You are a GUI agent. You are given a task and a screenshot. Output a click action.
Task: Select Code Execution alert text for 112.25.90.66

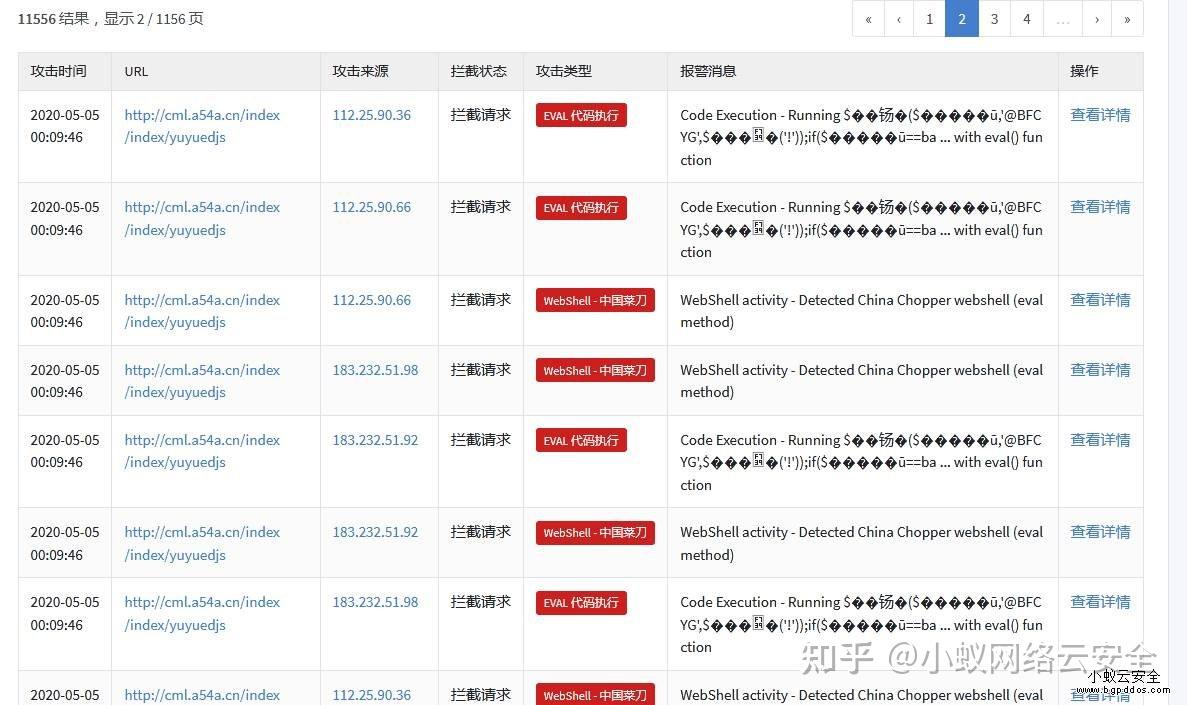point(861,229)
